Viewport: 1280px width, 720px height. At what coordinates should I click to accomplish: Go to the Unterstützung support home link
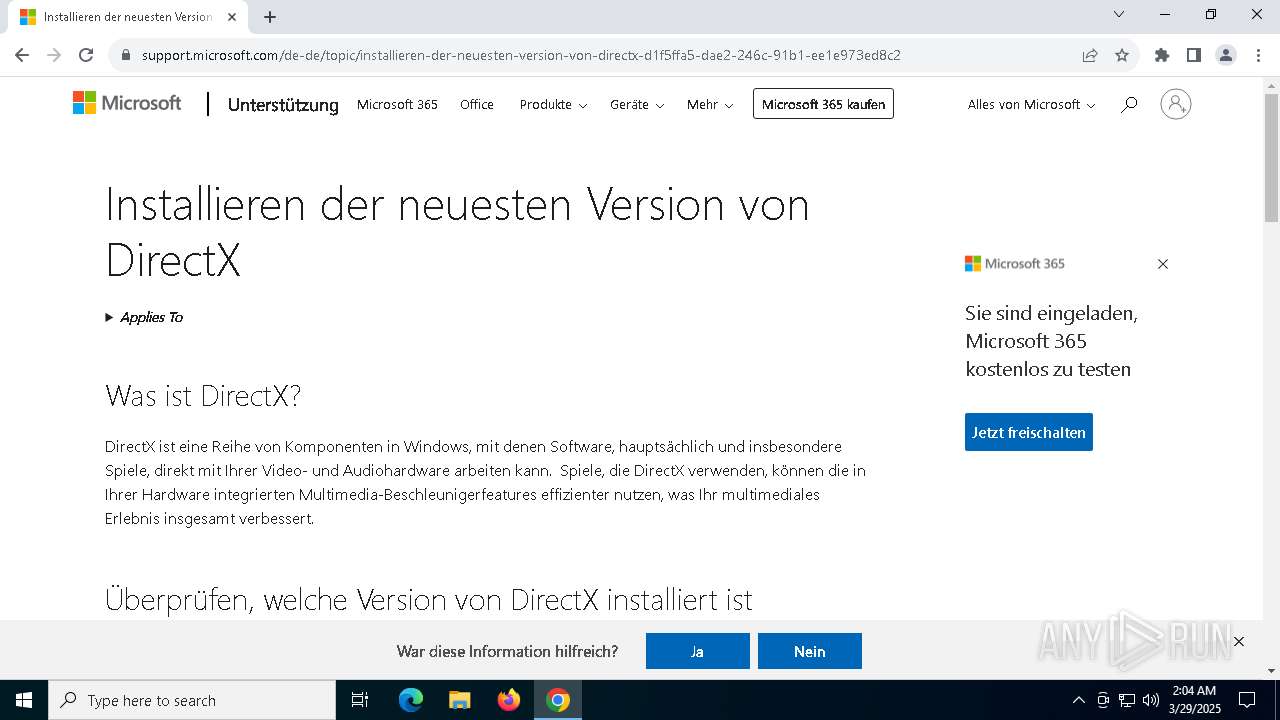(x=283, y=105)
